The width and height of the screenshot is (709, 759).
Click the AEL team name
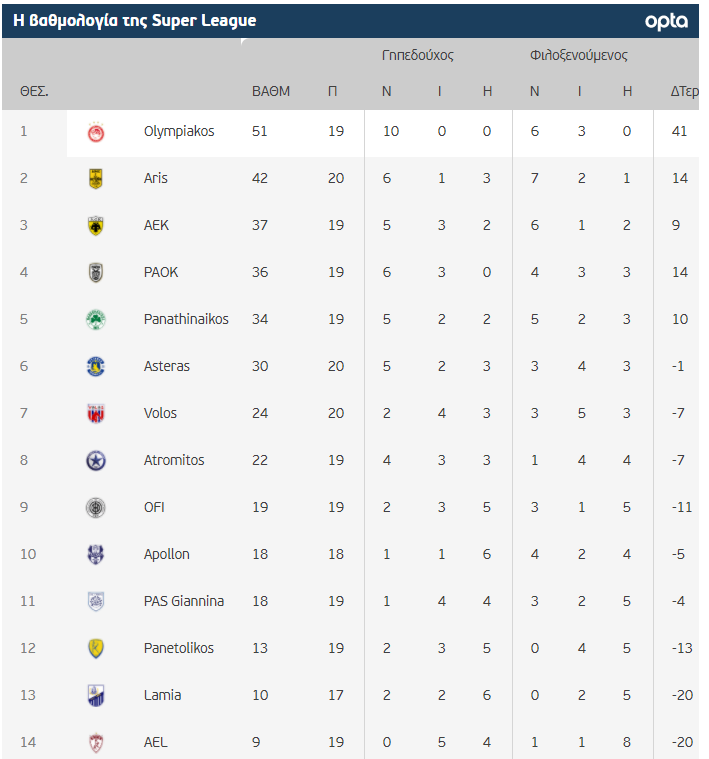[156, 742]
